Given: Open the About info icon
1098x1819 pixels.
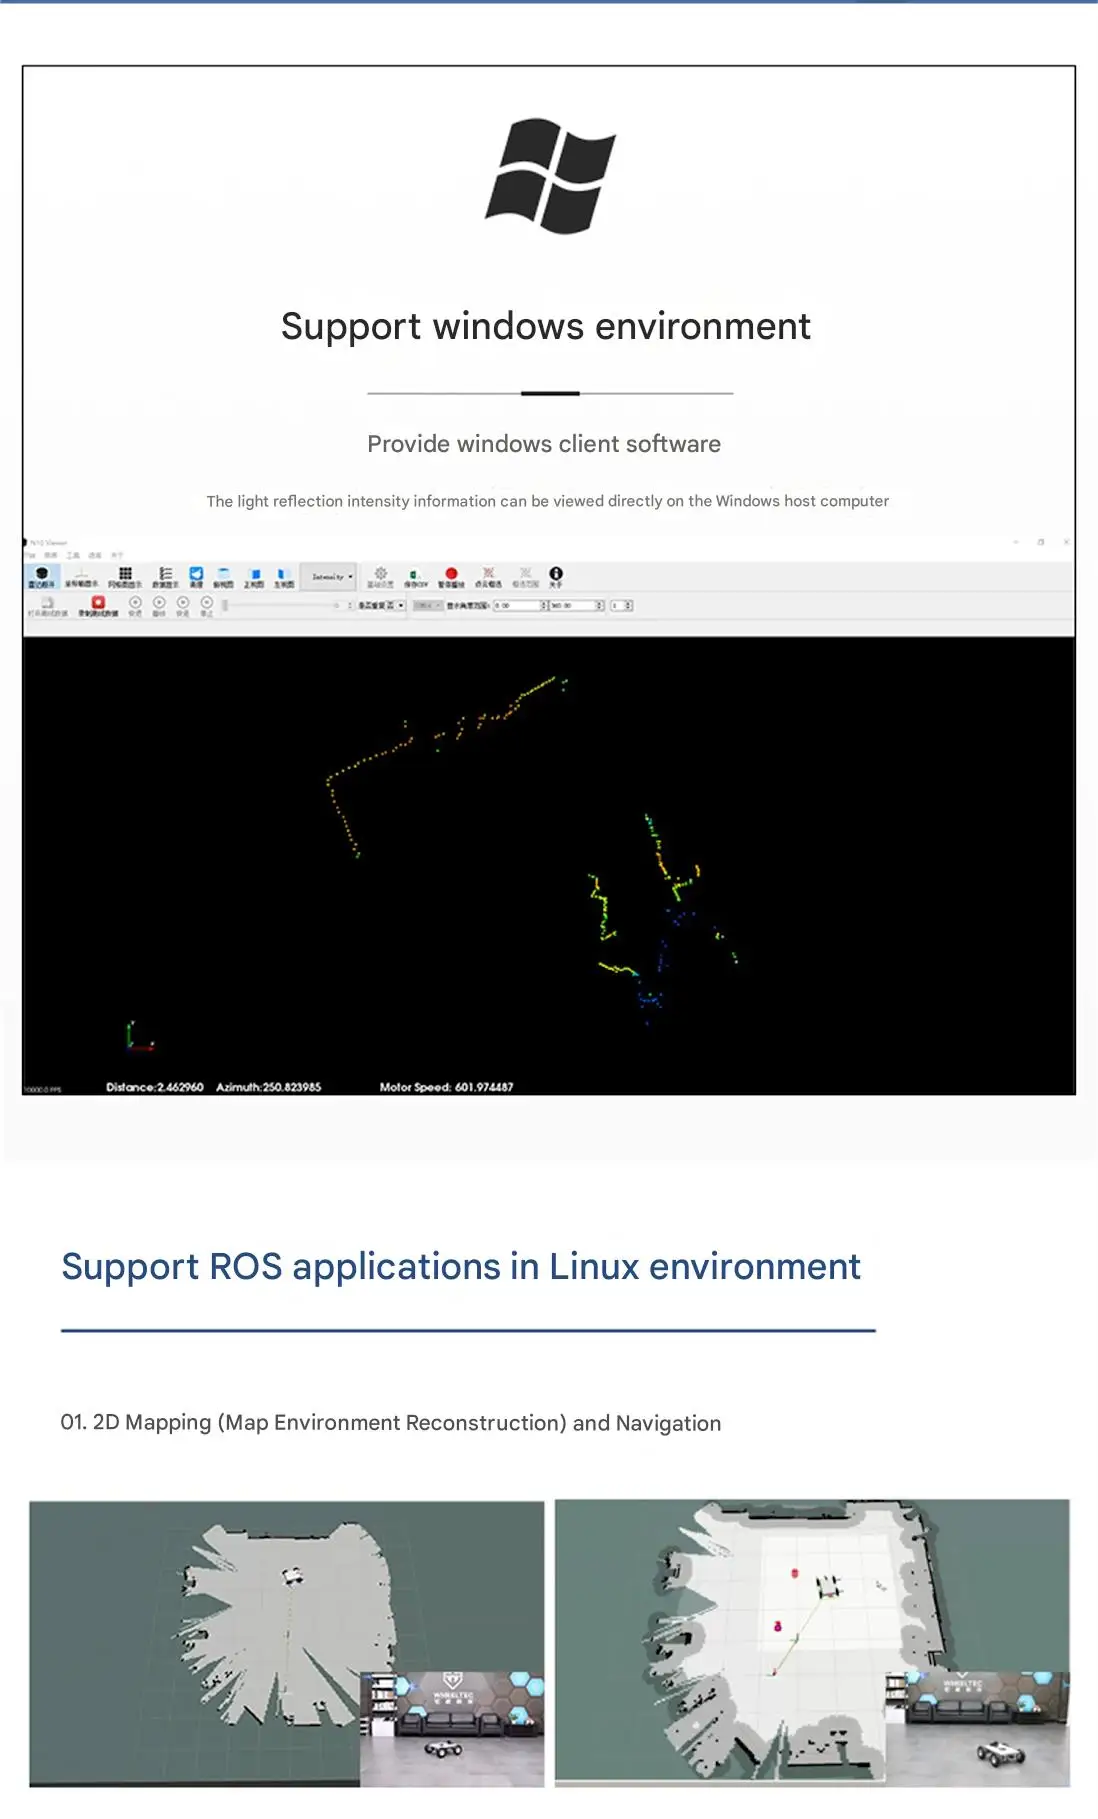Looking at the screenshot, I should tap(556, 577).
